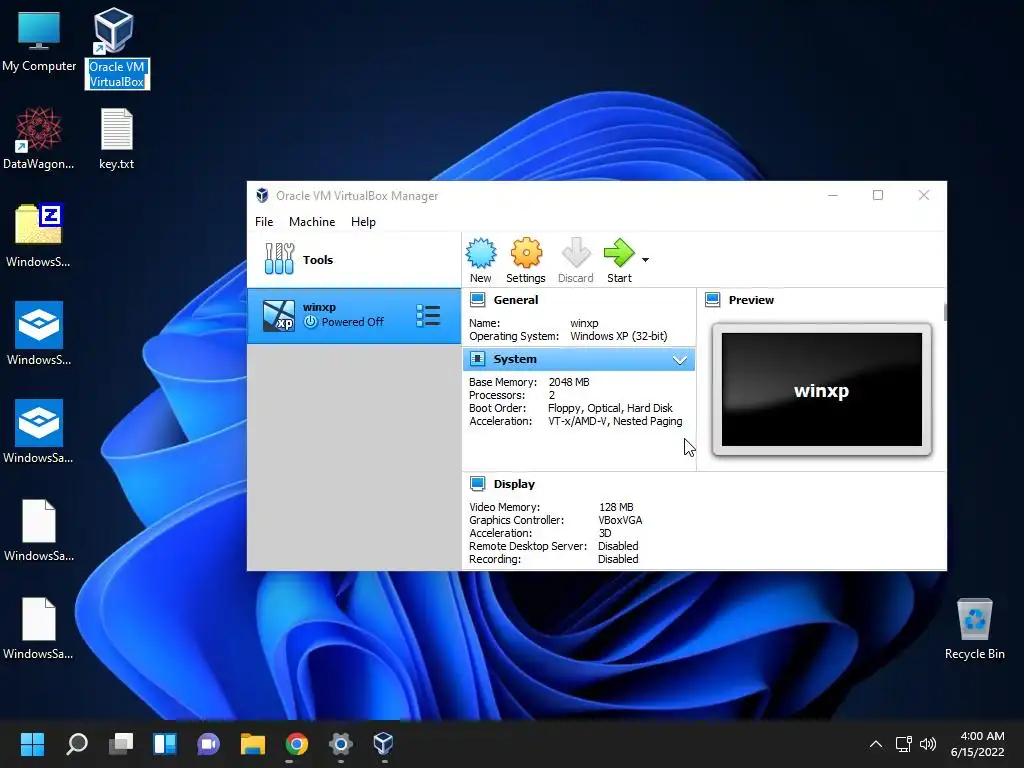The image size is (1024, 768).
Task: Open the Widgets taskbar icon
Action: pyautogui.click(x=165, y=744)
